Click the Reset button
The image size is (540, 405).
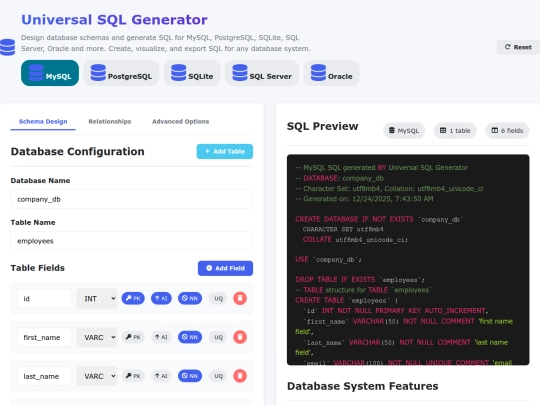(518, 47)
